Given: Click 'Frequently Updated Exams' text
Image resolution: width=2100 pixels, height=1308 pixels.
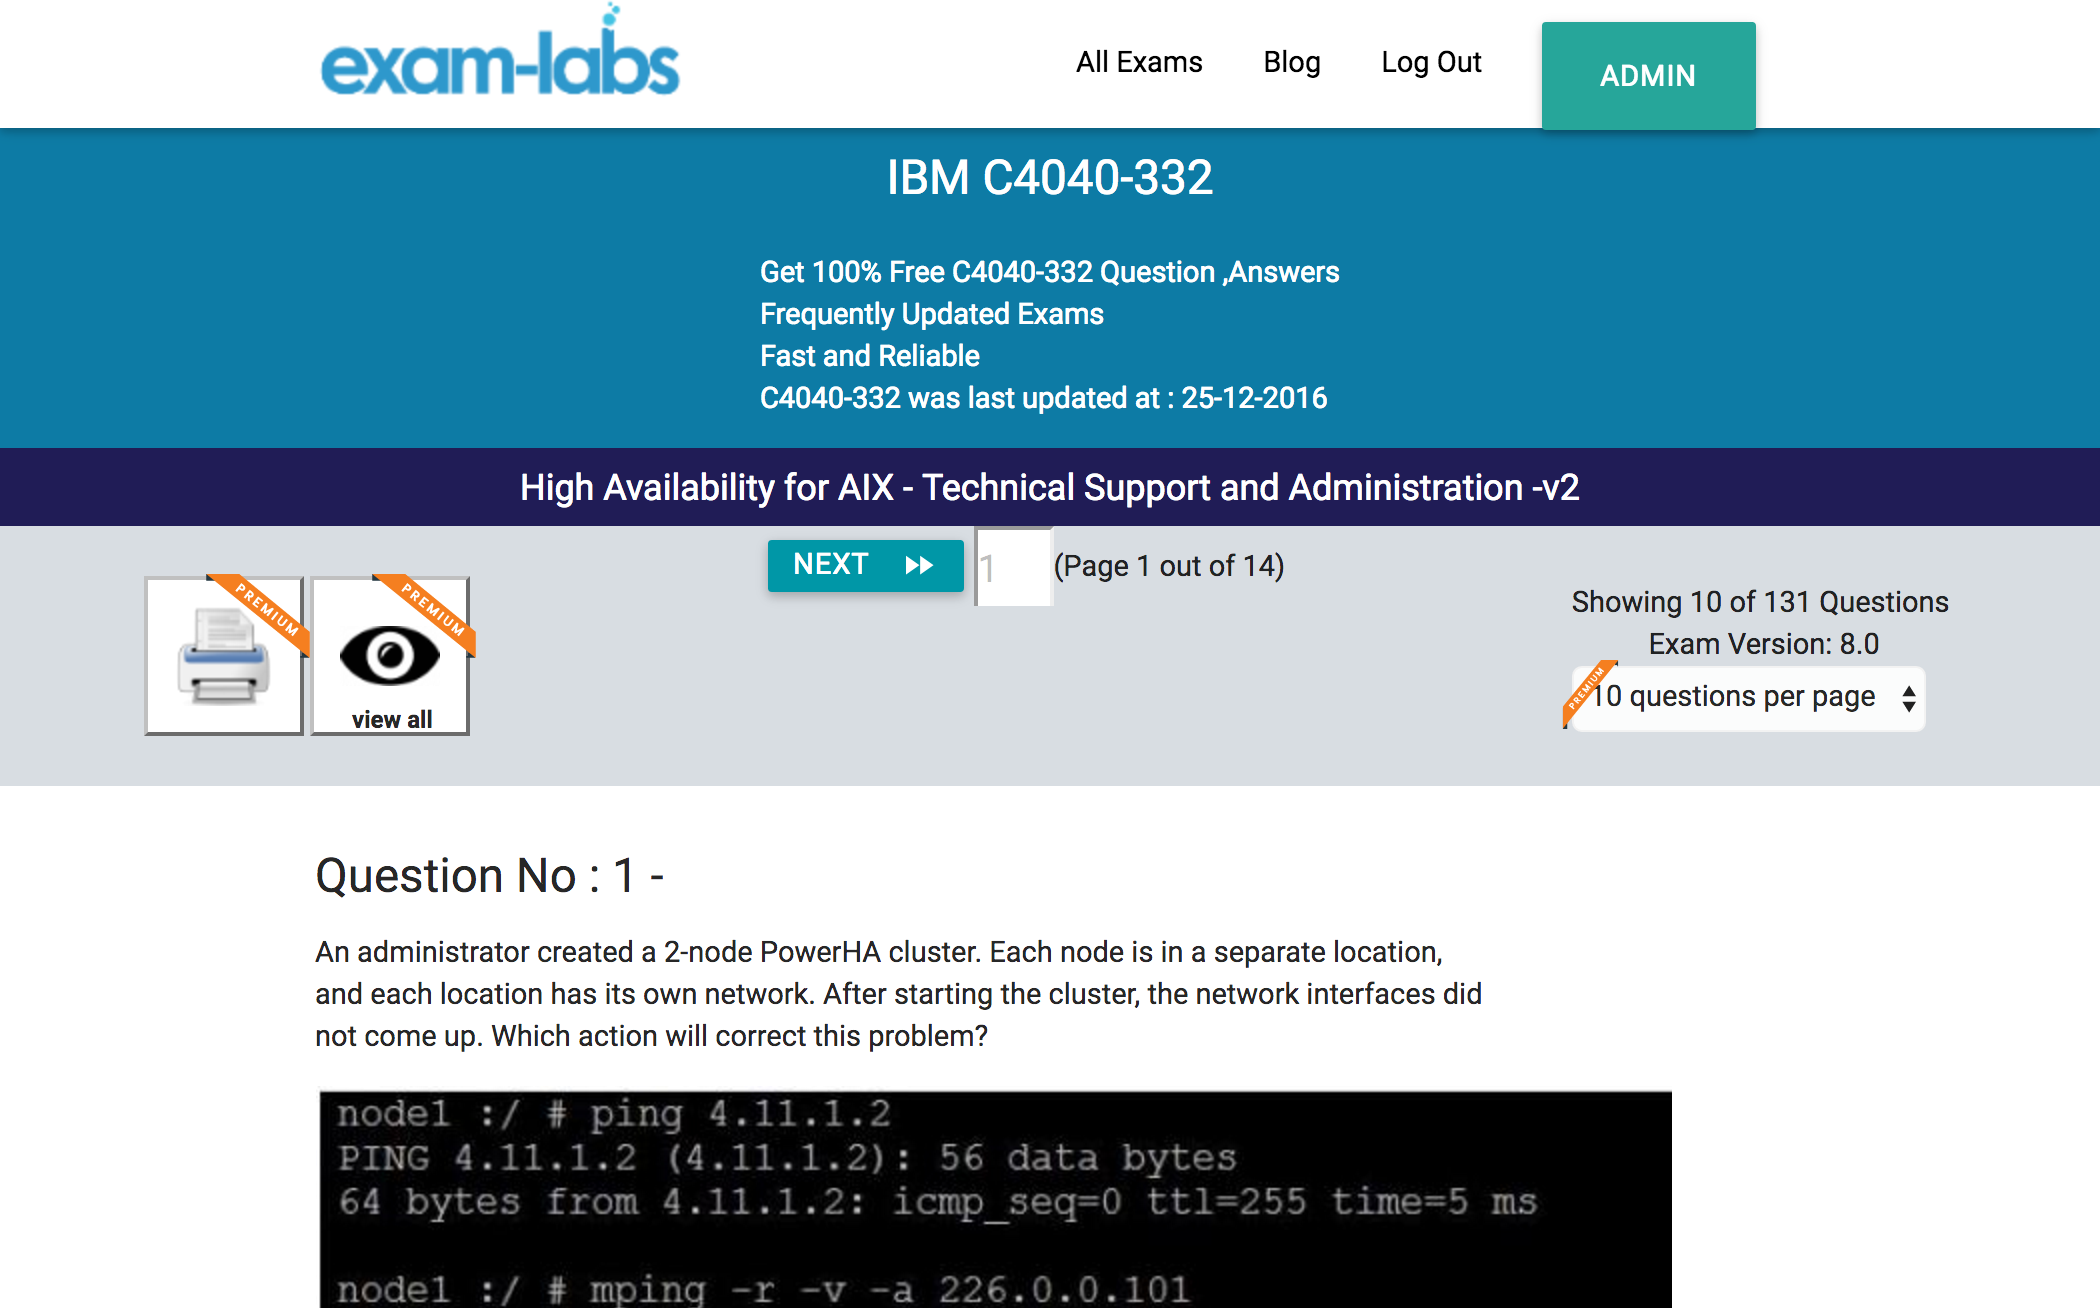Looking at the screenshot, I should coord(932,314).
